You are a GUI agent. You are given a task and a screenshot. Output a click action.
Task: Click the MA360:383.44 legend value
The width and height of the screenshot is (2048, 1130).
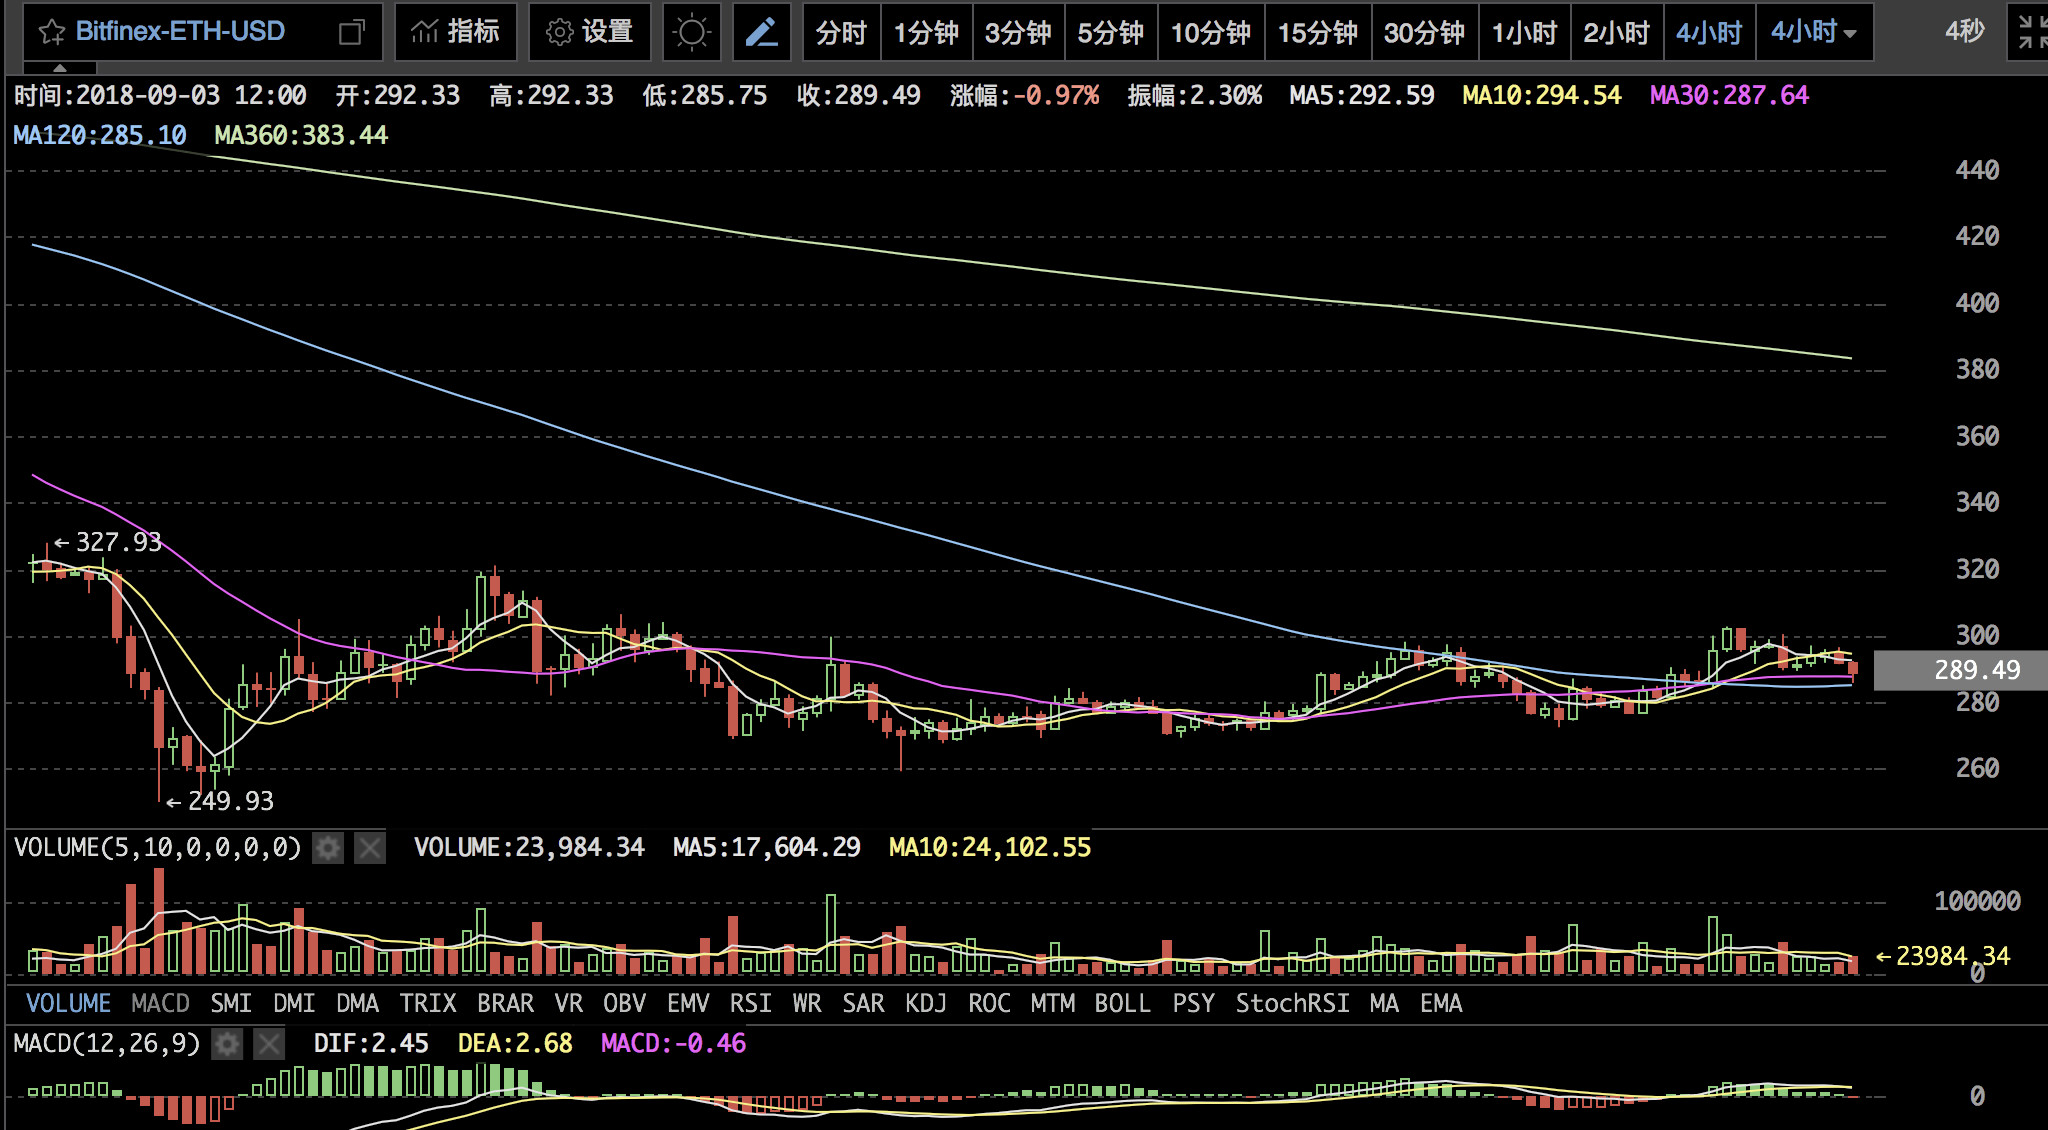click(x=301, y=135)
